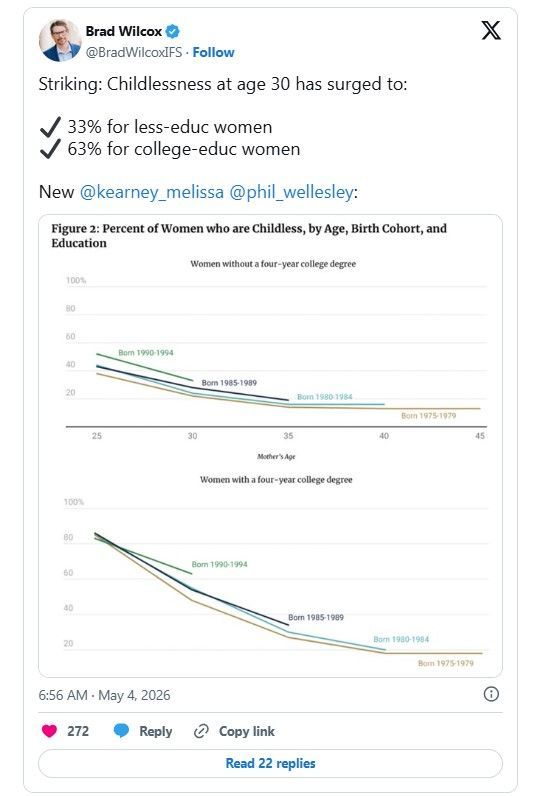Viewport: 541px width, 796px height.
Task: Click the Reply text label
Action: tap(155, 731)
